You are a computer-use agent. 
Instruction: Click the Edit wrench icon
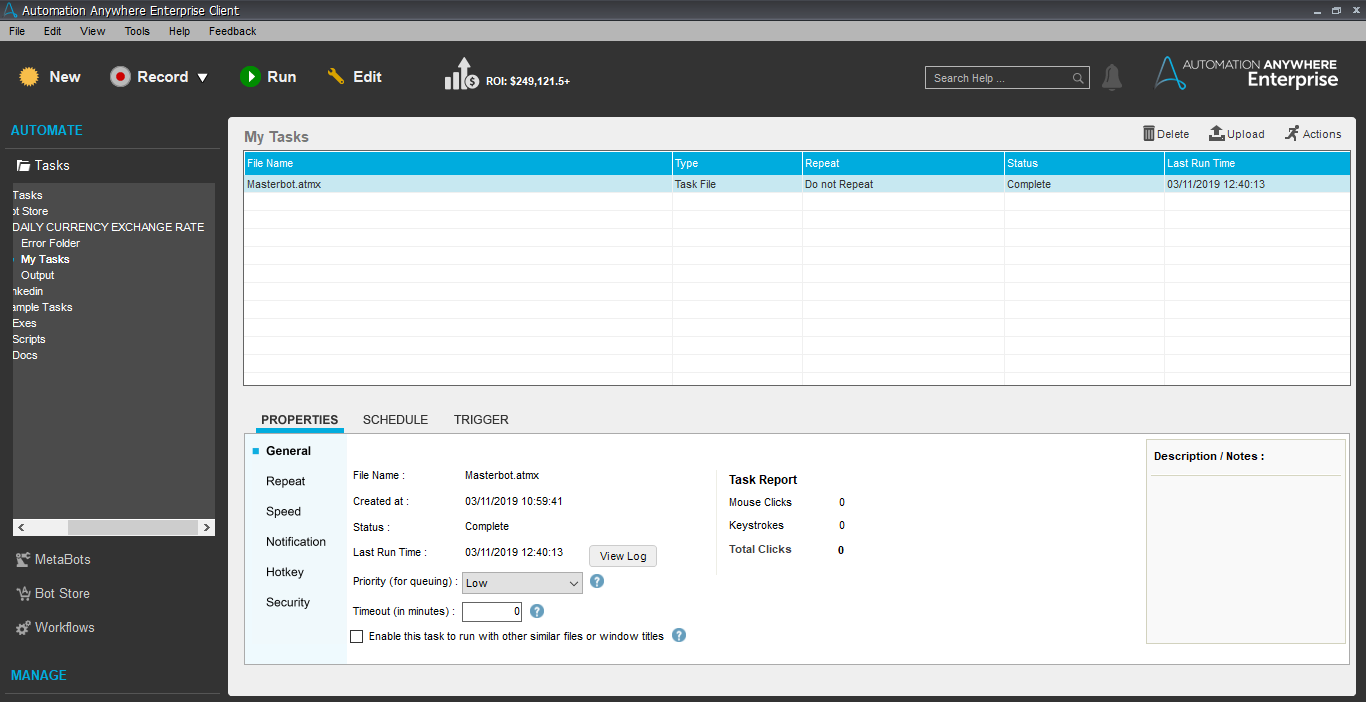click(x=336, y=77)
